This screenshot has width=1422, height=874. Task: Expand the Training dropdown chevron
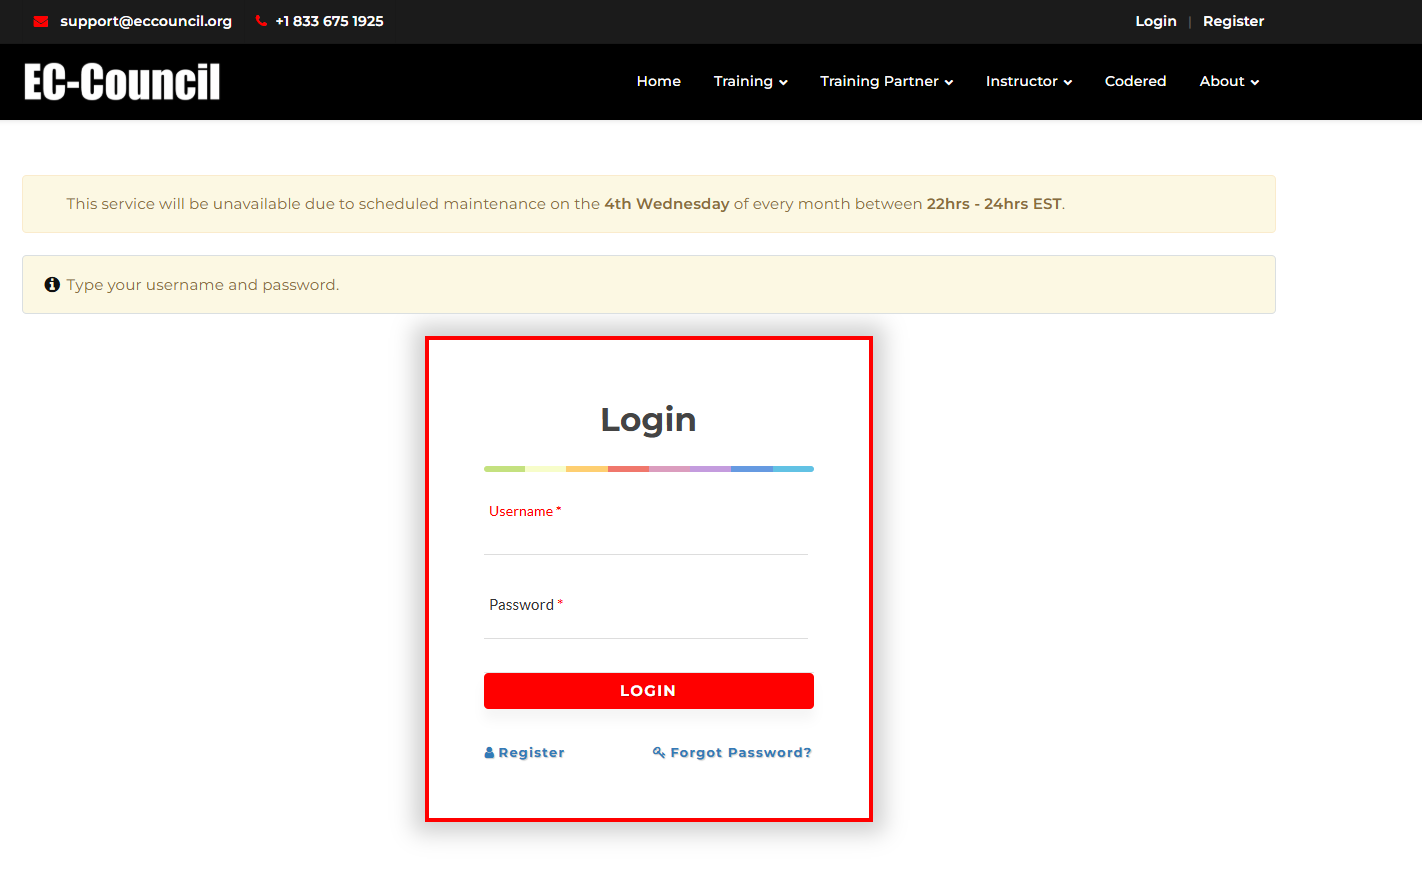tap(783, 82)
